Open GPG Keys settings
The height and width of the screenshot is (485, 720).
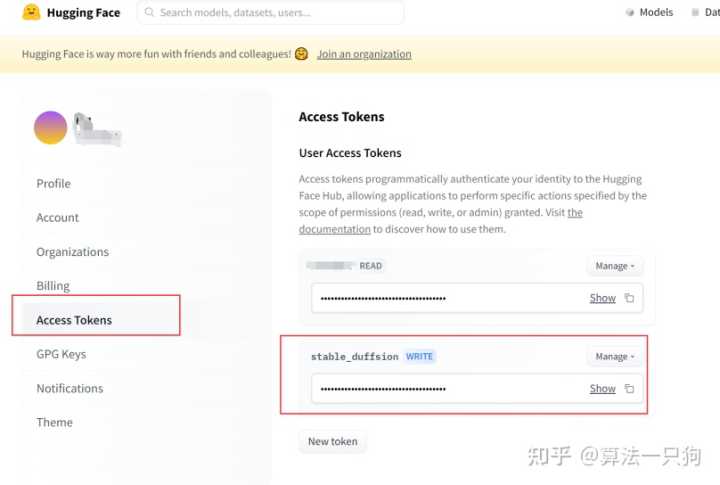click(61, 354)
